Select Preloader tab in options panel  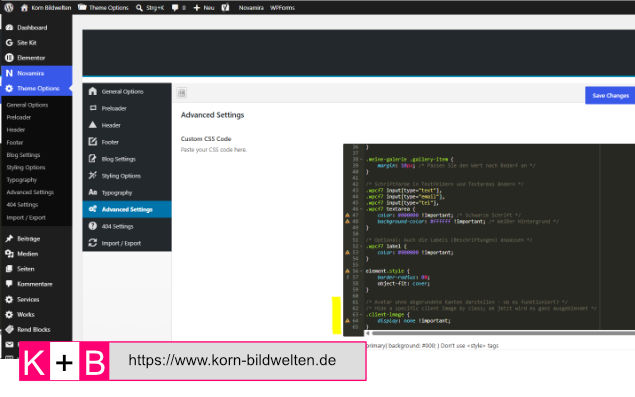click(x=127, y=109)
